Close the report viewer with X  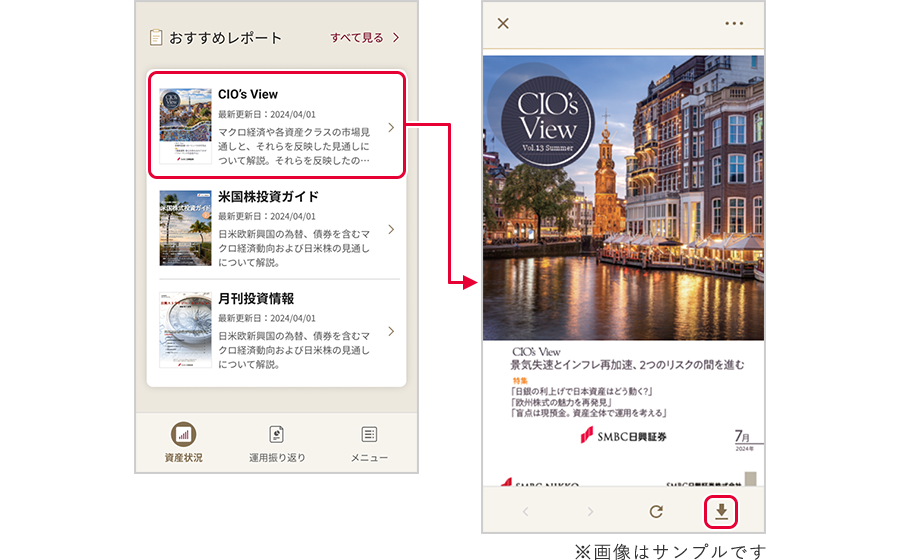point(503,24)
